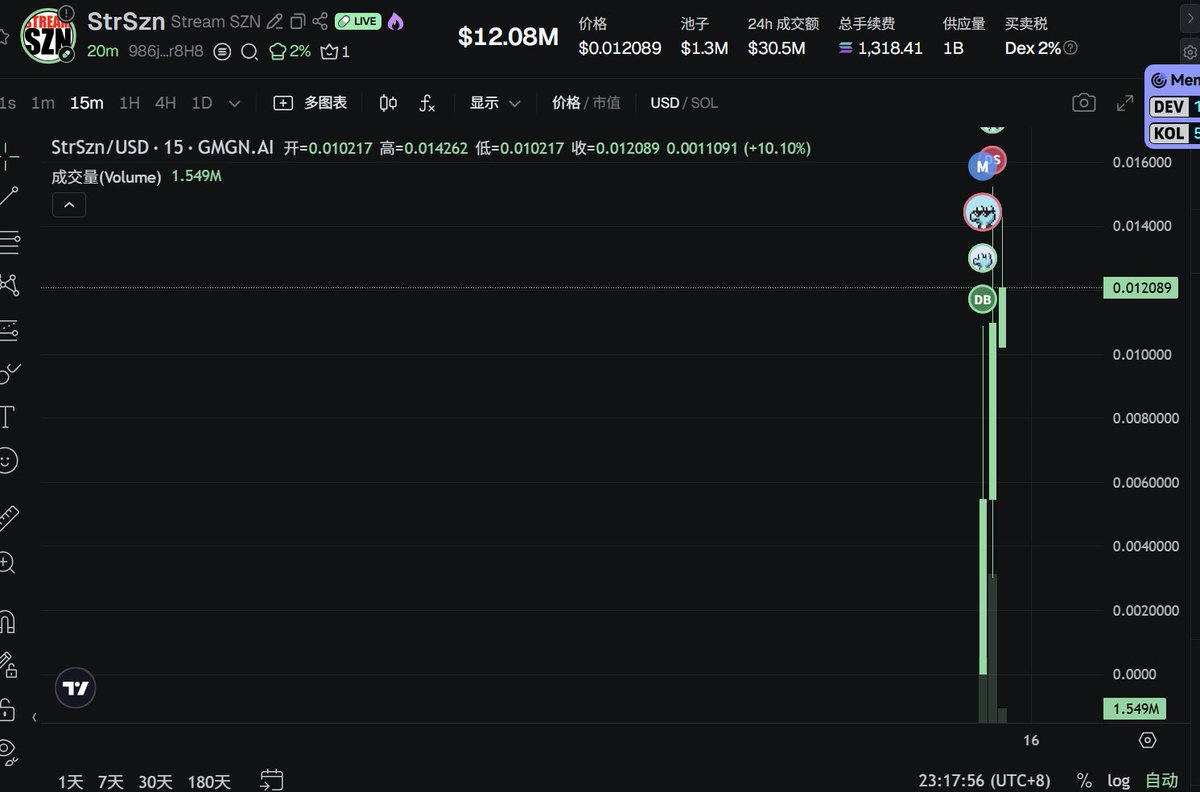Screen dimensions: 1200x792
Task: Select USD as quote currency
Action: pyautogui.click(x=664, y=103)
